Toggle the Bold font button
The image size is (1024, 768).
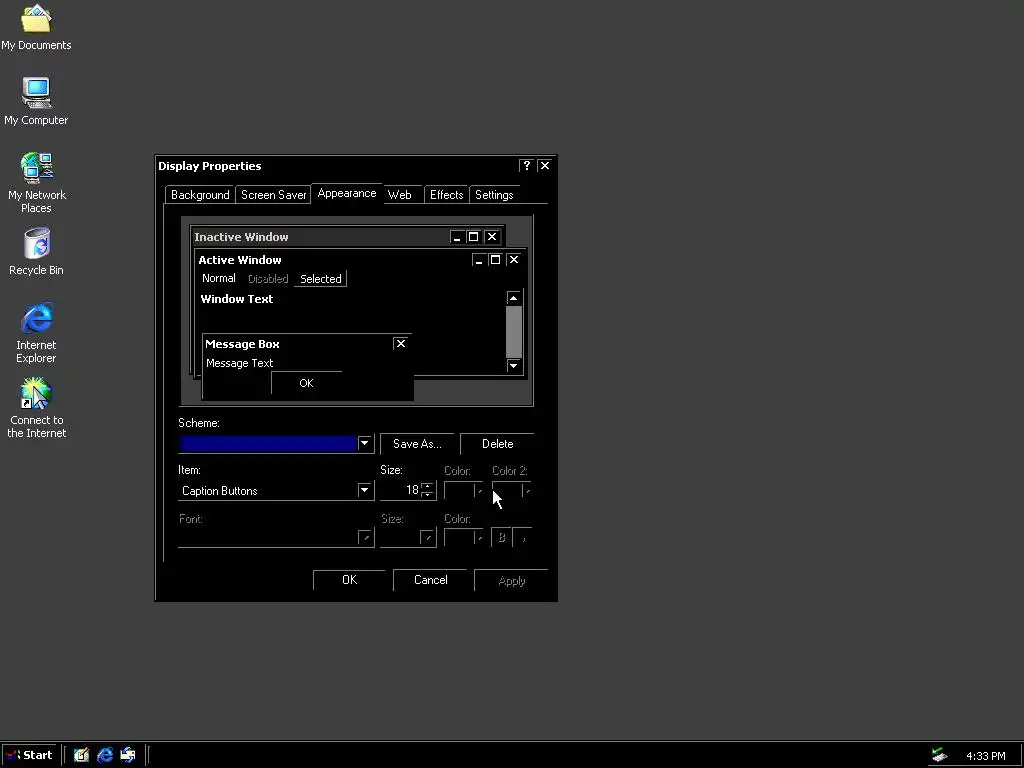(x=502, y=537)
